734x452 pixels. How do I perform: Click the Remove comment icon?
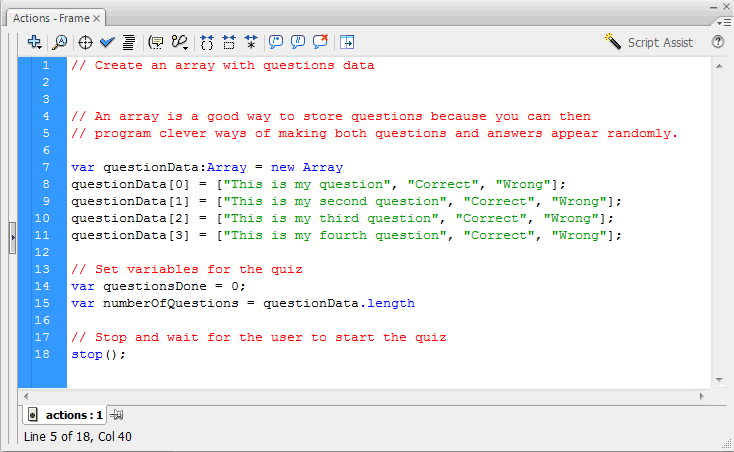[320, 42]
